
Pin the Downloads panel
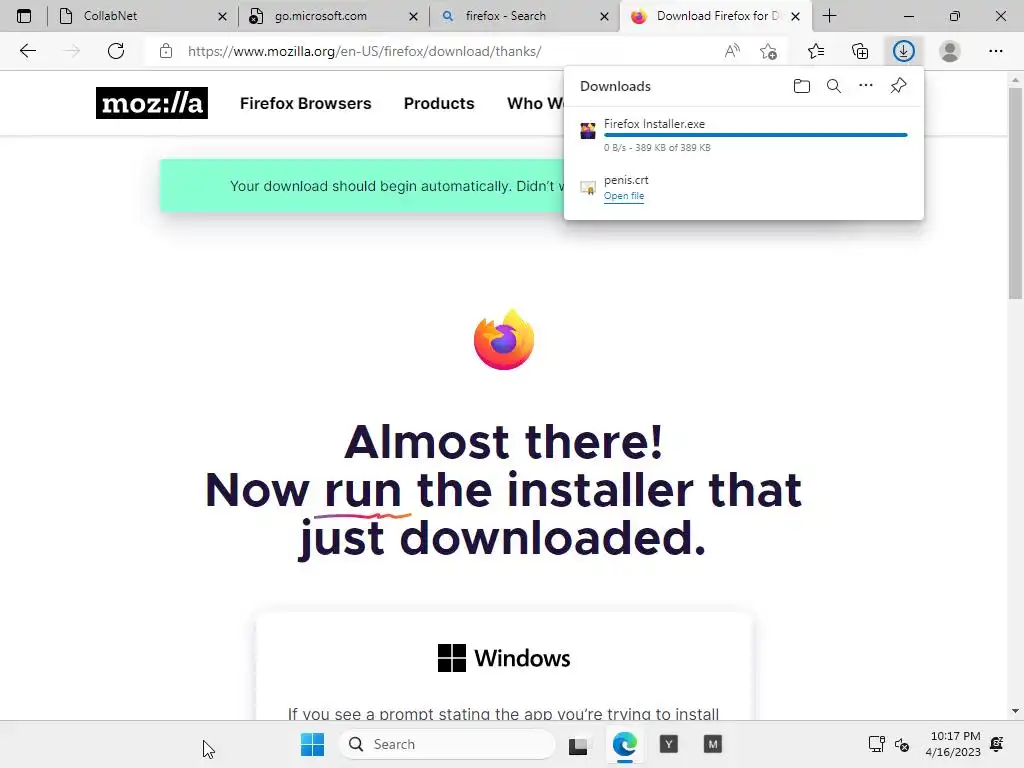[x=899, y=86]
